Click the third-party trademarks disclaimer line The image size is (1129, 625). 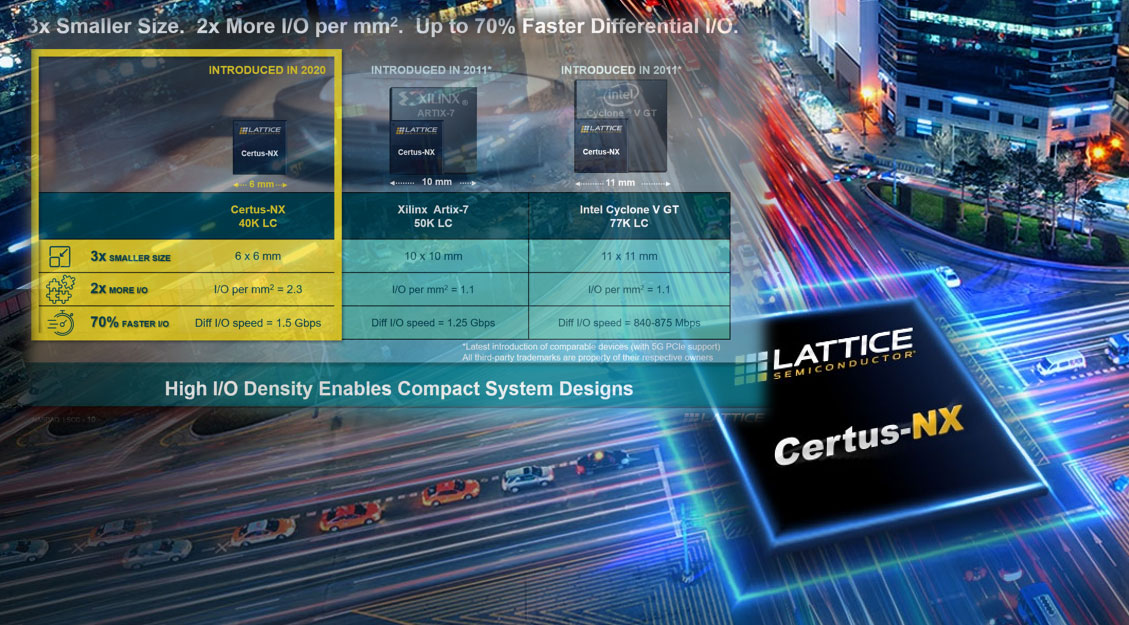(x=588, y=357)
